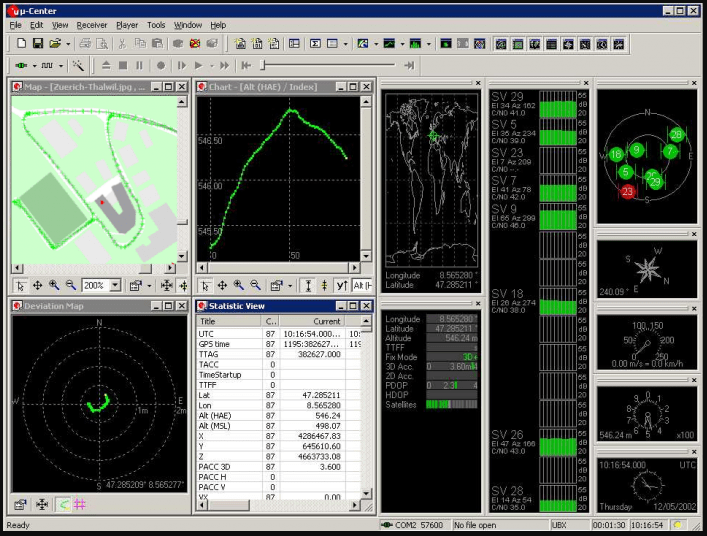707x536 pixels.
Task: Click the Save icon in main toolbar
Action: click(x=37, y=44)
